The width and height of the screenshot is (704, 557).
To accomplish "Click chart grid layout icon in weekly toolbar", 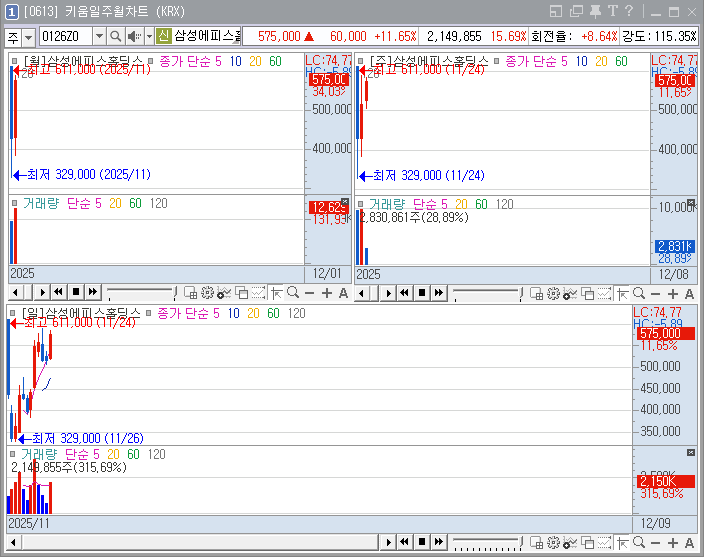I will [x=537, y=294].
